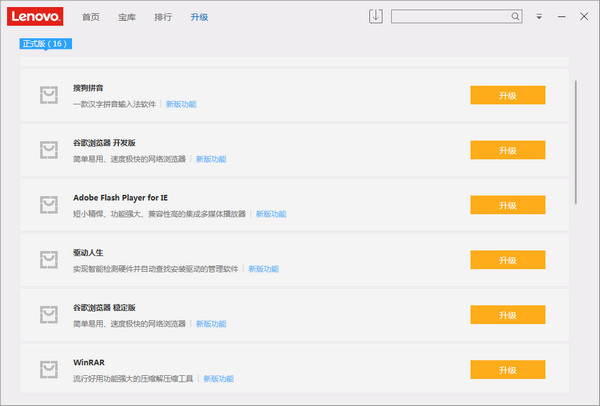
Task: View 新版功能 for 搜狗拼音
Action: 181,104
